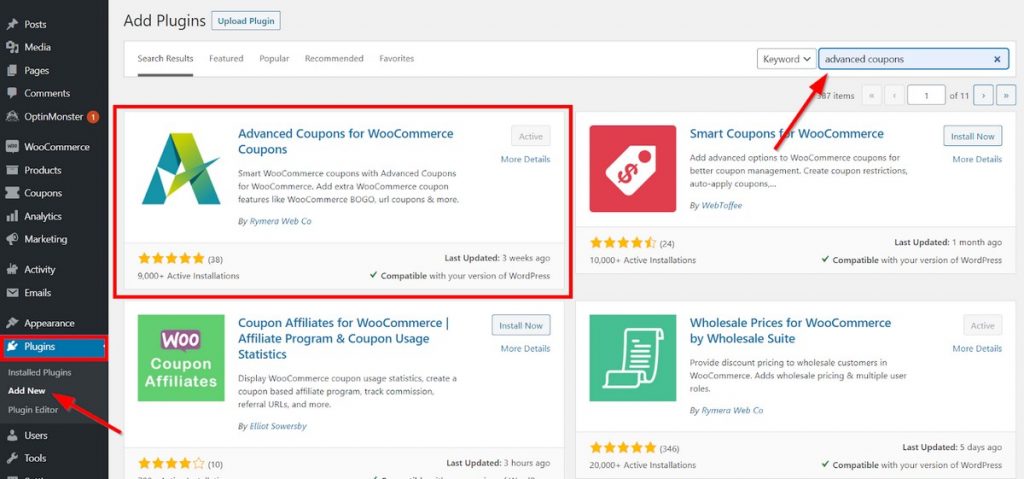Open the Rymera Web Co author link under Wholesale Prices
The width and height of the screenshot is (1024, 479).
[x=732, y=410]
